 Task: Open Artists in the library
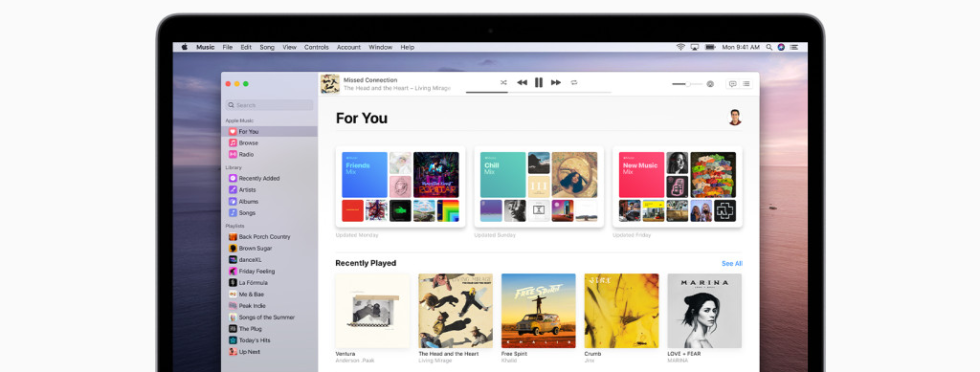[270, 189]
